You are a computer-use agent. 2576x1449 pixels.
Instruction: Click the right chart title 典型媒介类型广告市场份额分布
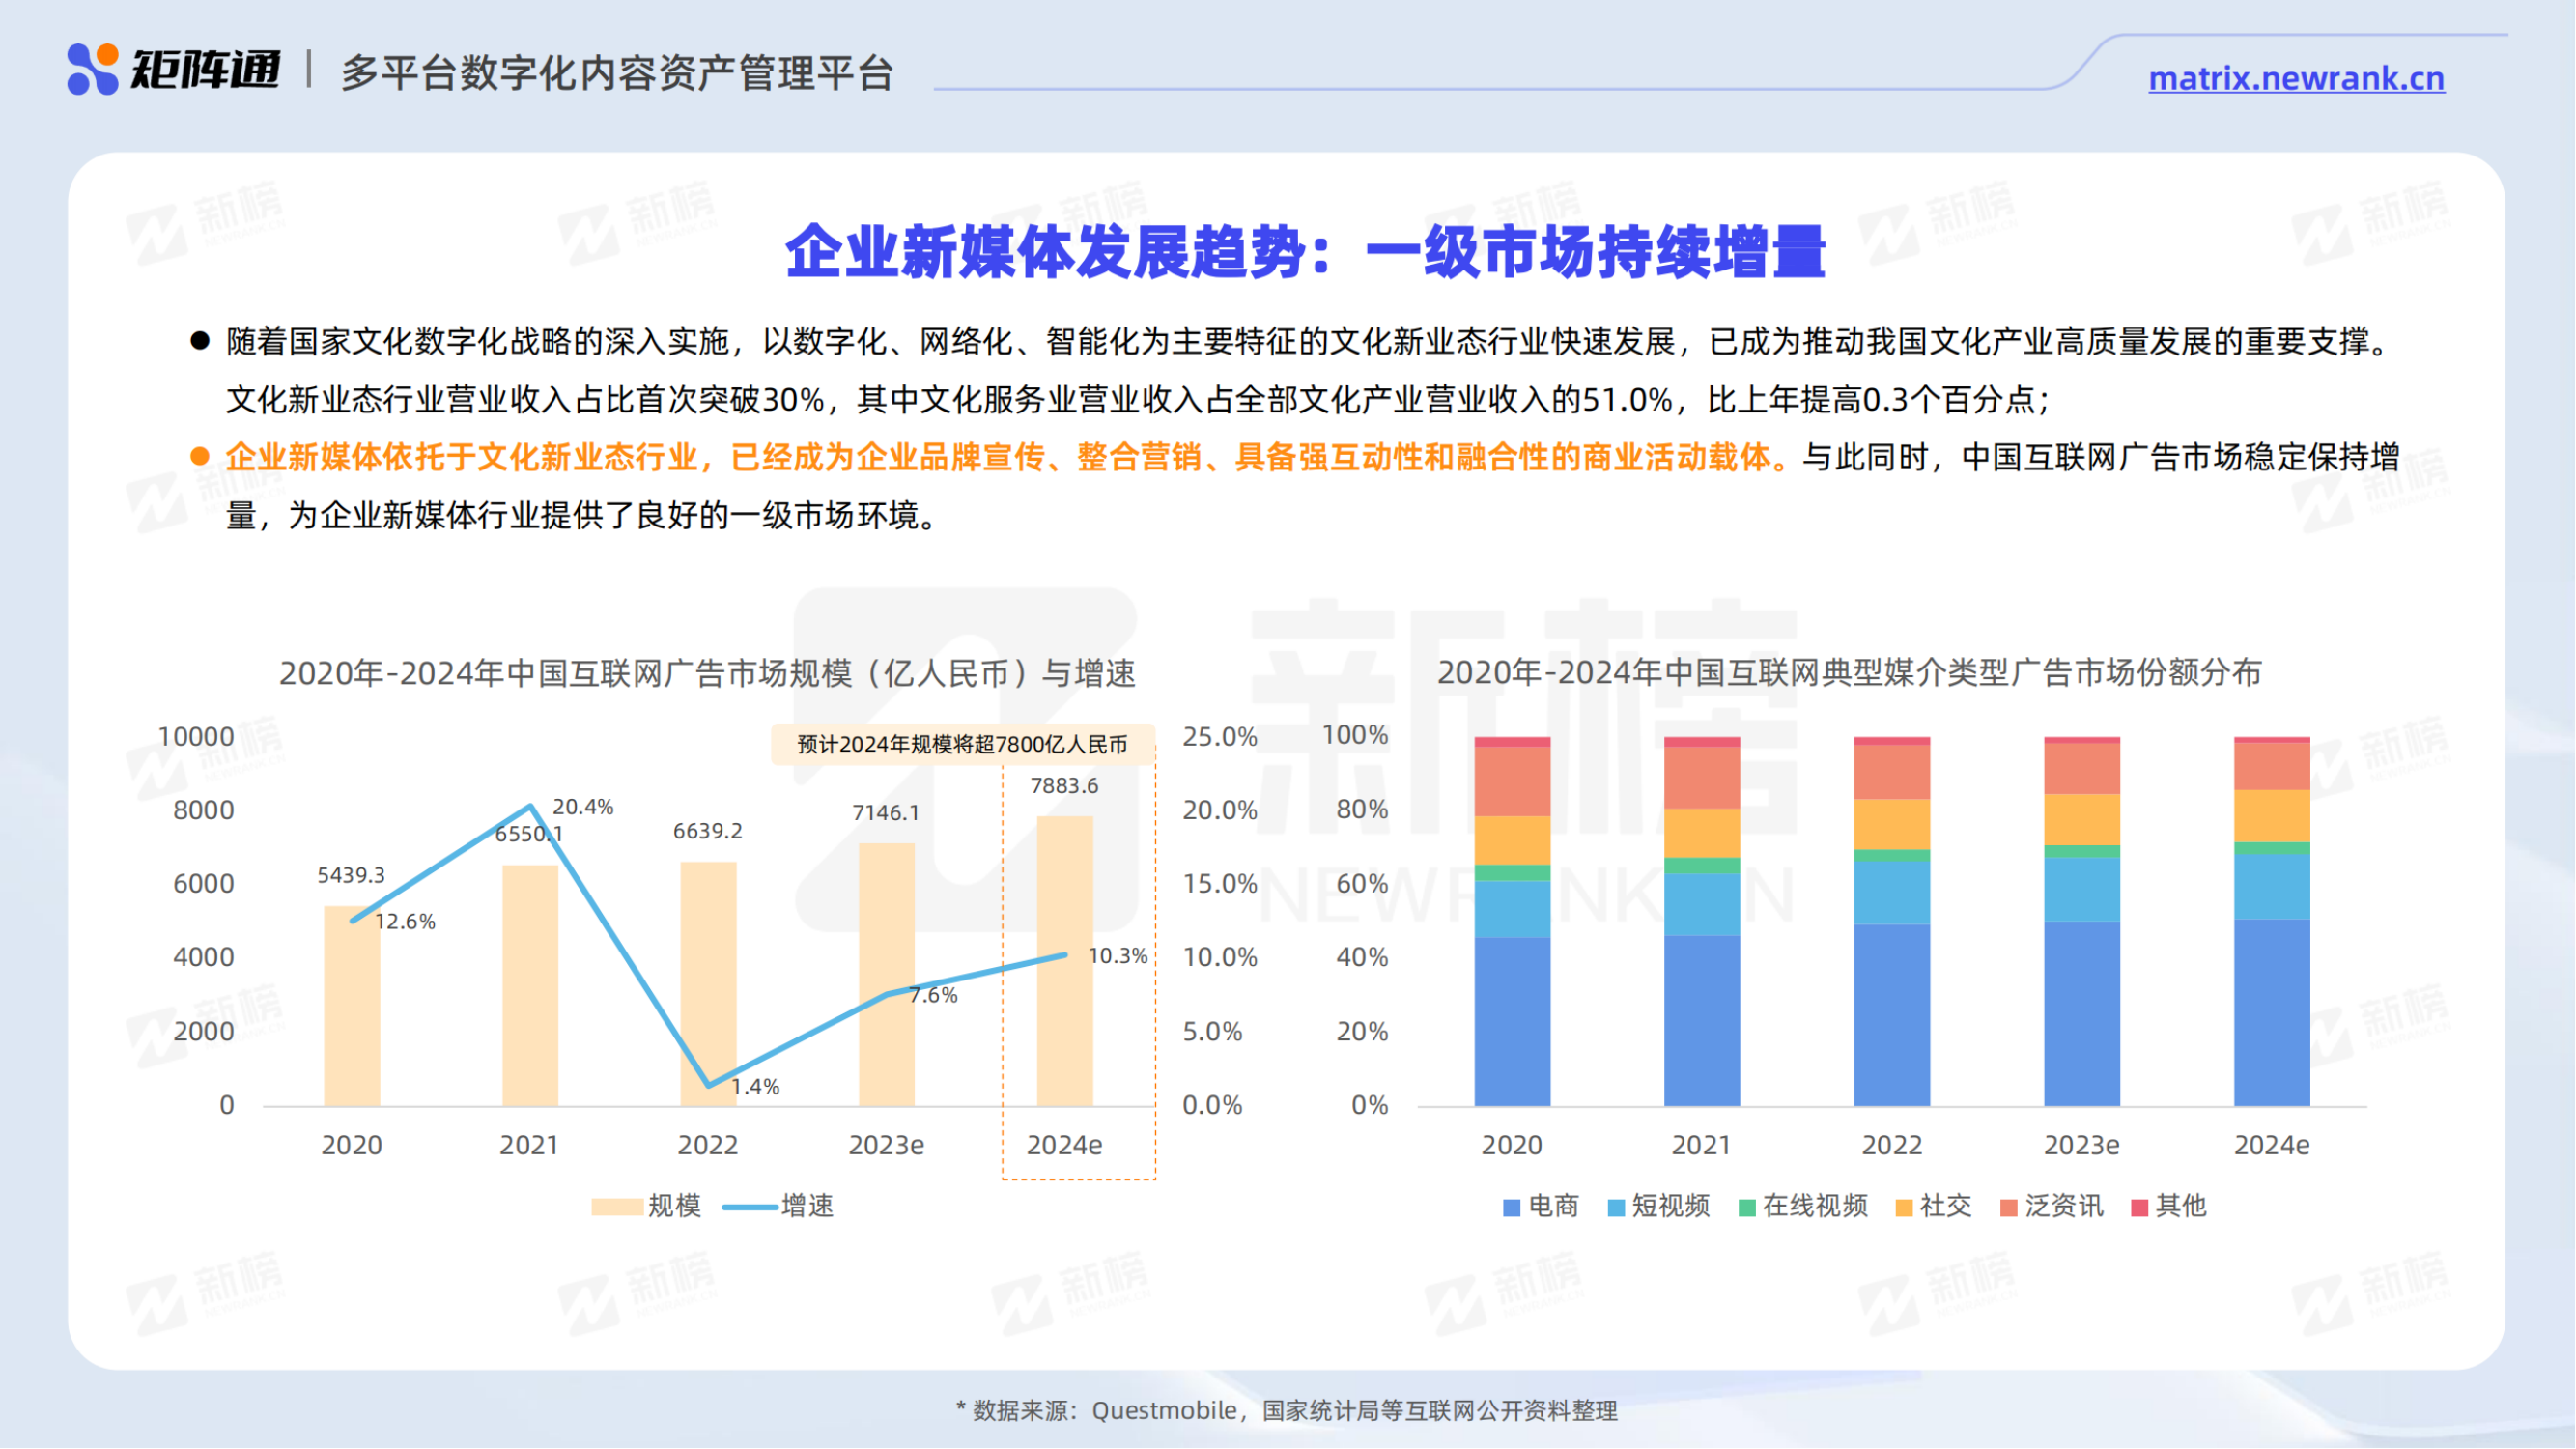tap(1849, 672)
